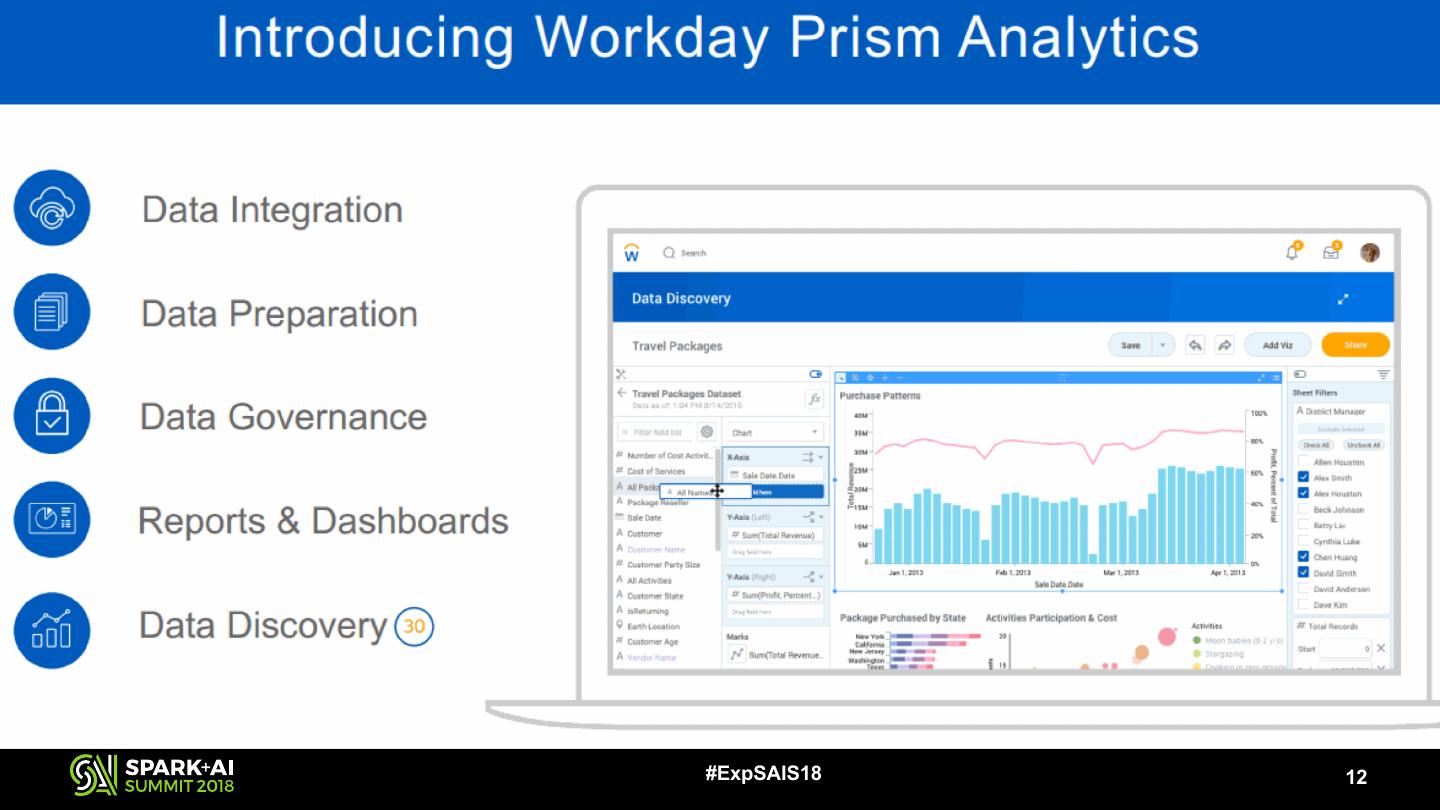Image resolution: width=1440 pixels, height=810 pixels.
Task: Click the Data Integration cloud icon
Action: 52,208
